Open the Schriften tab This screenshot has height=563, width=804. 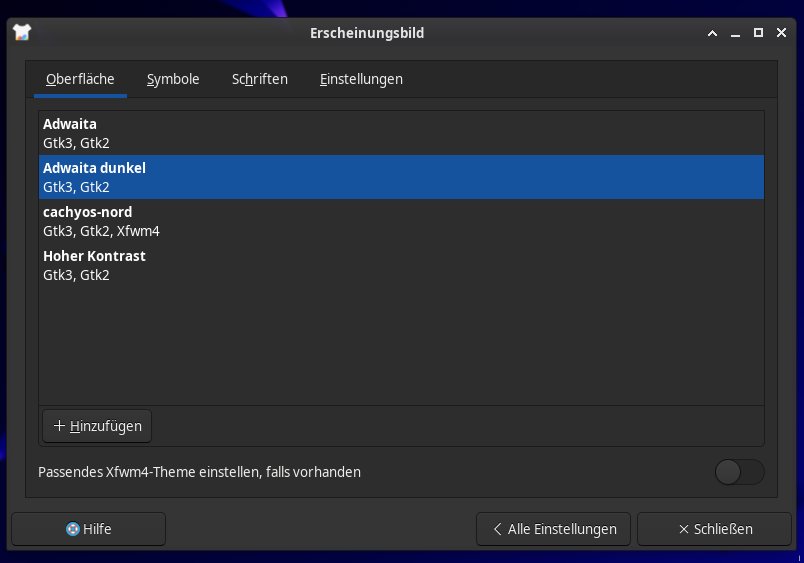(x=259, y=79)
